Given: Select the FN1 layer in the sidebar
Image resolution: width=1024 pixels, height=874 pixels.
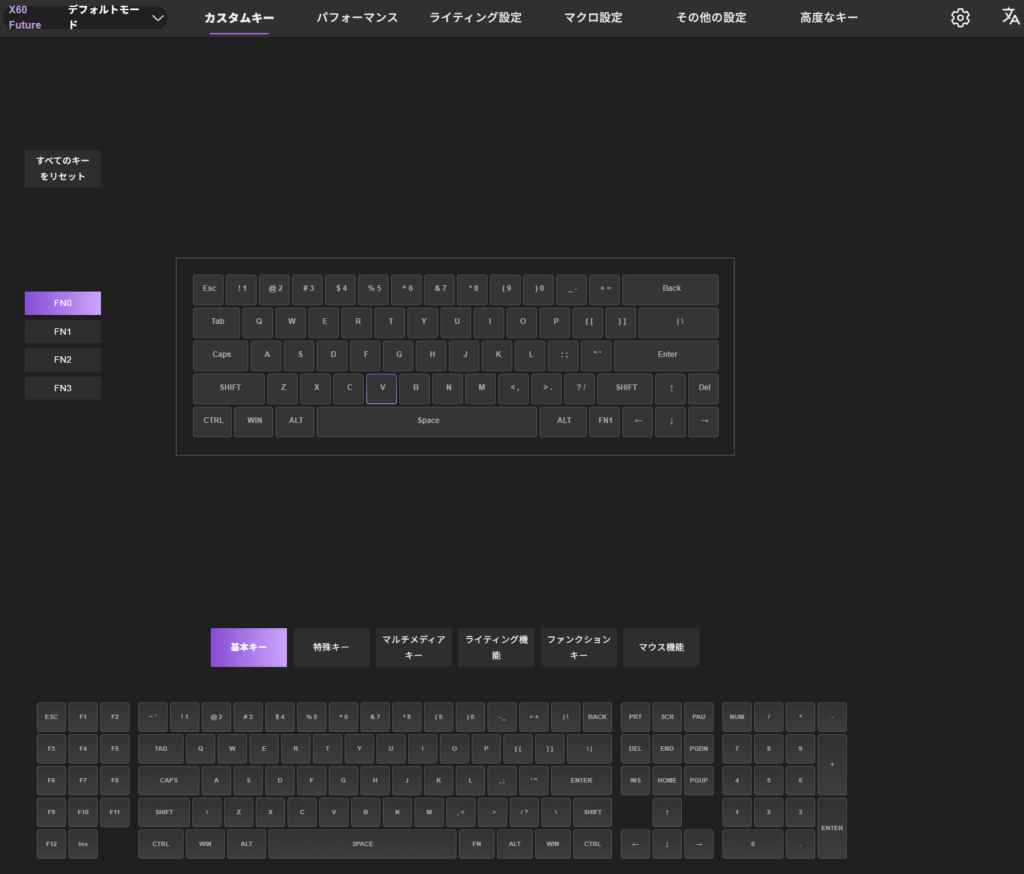Looking at the screenshot, I should (x=62, y=331).
